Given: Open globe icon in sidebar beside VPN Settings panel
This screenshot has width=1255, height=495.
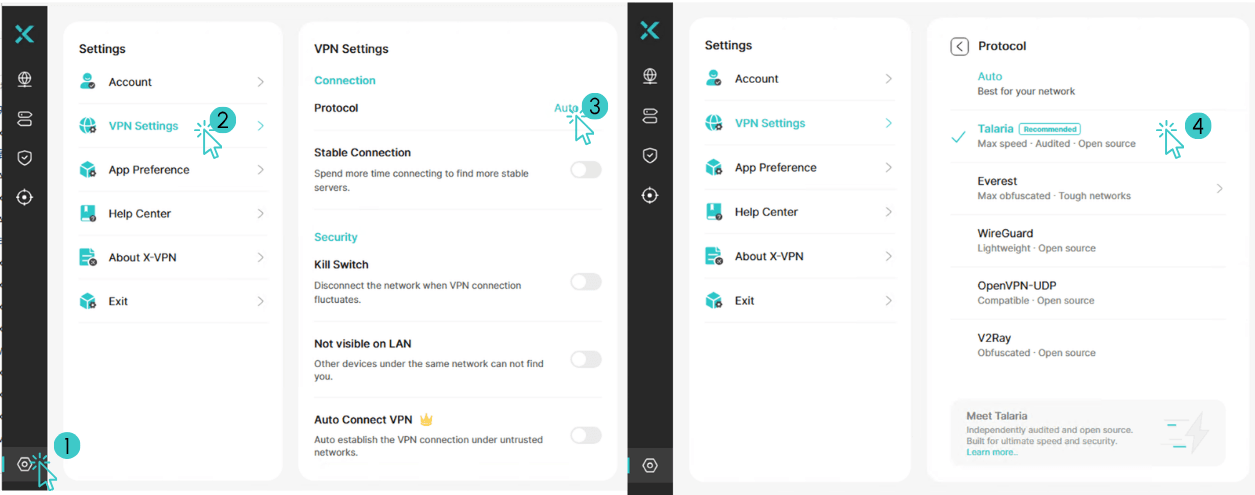Looking at the screenshot, I should click(25, 79).
